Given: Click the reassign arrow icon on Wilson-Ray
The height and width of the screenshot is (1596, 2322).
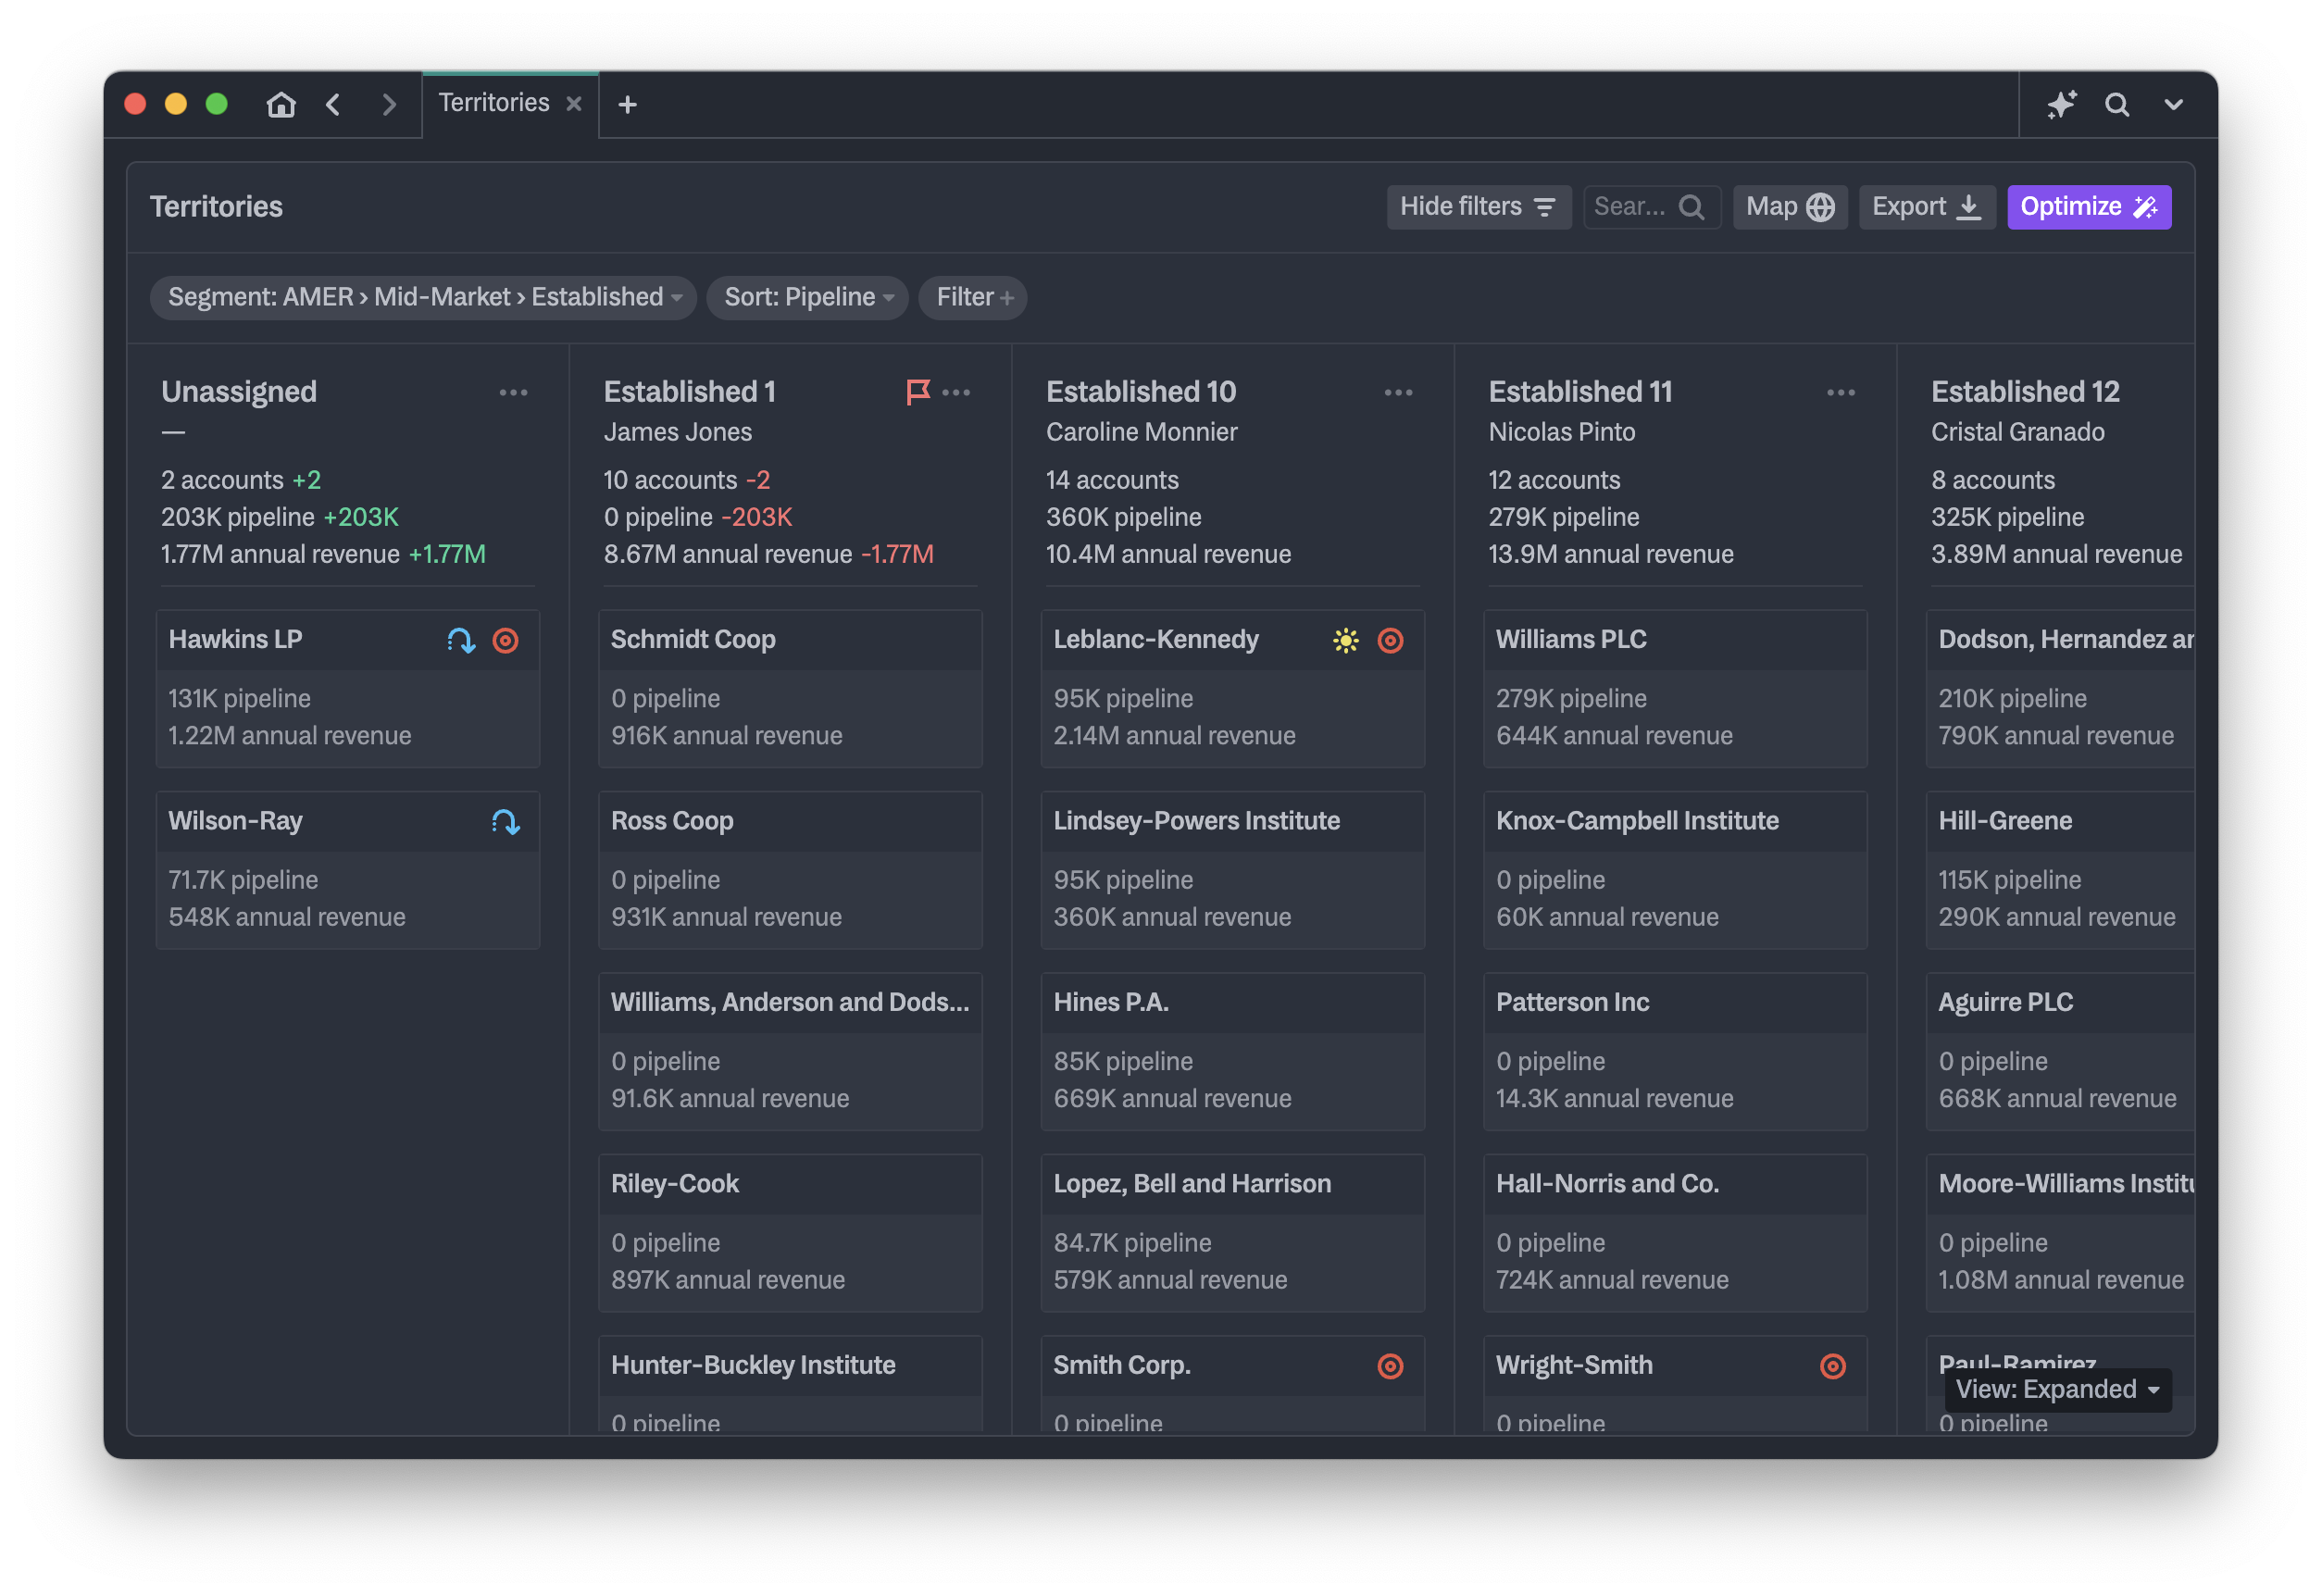Looking at the screenshot, I should click(506, 822).
